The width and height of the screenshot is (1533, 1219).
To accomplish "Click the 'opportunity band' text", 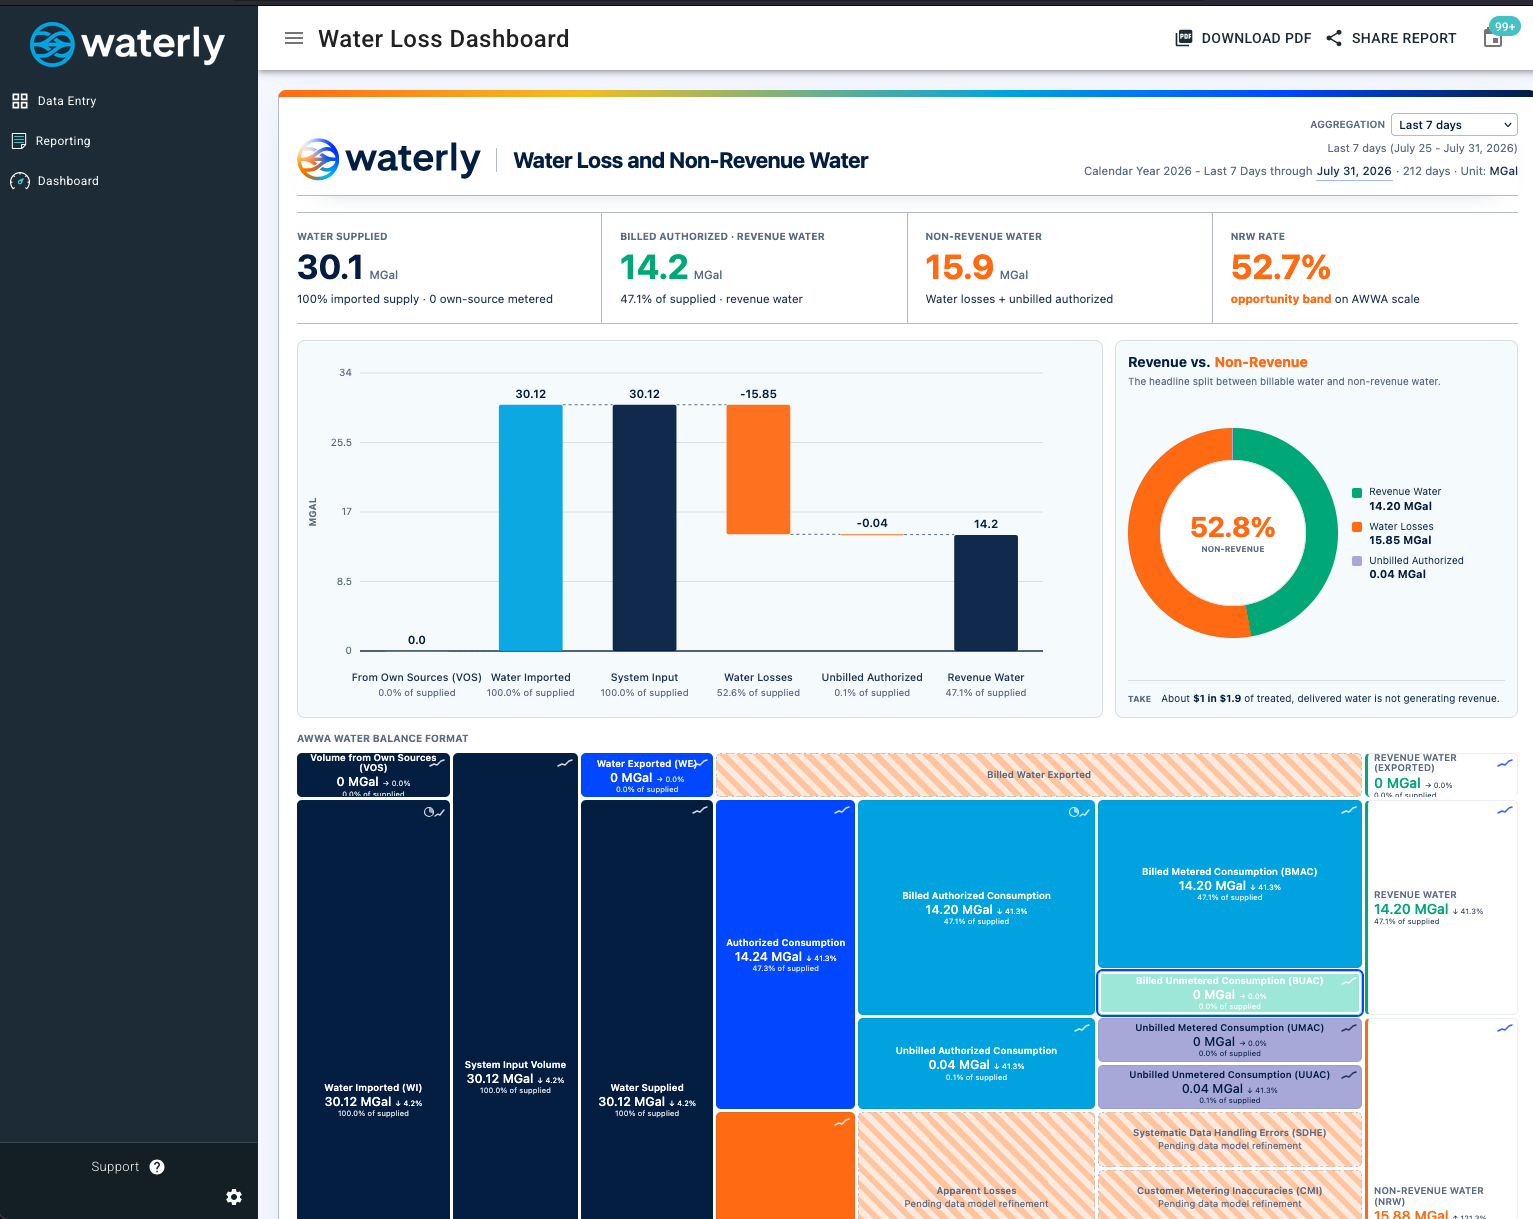I will [1281, 299].
